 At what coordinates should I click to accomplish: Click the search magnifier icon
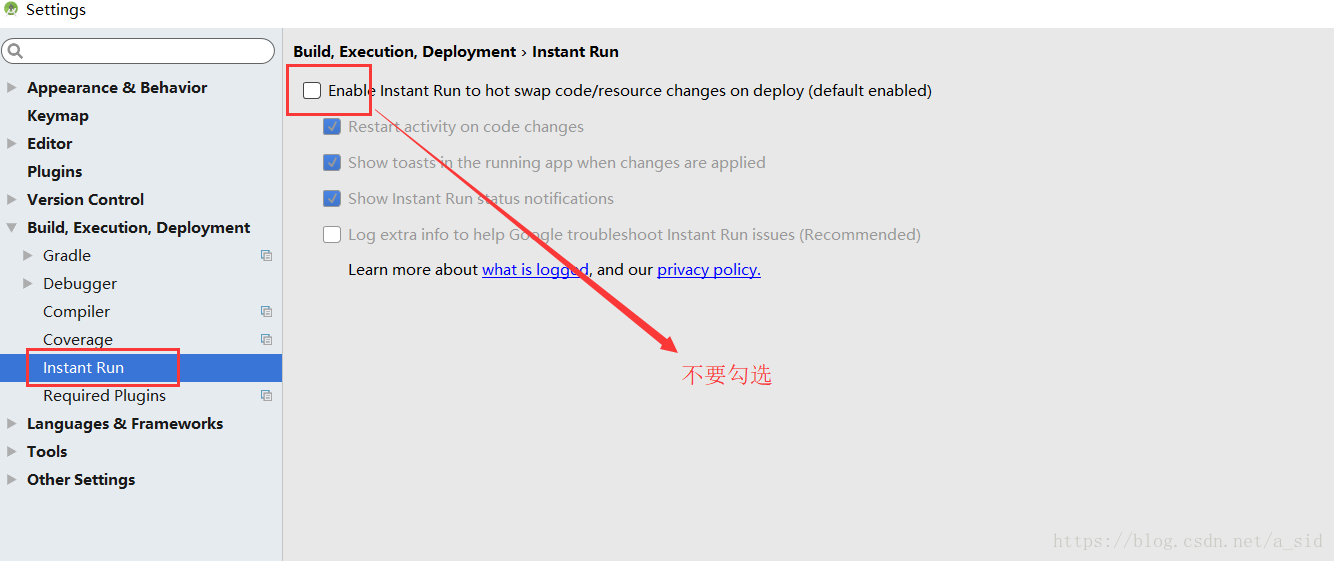pos(15,51)
